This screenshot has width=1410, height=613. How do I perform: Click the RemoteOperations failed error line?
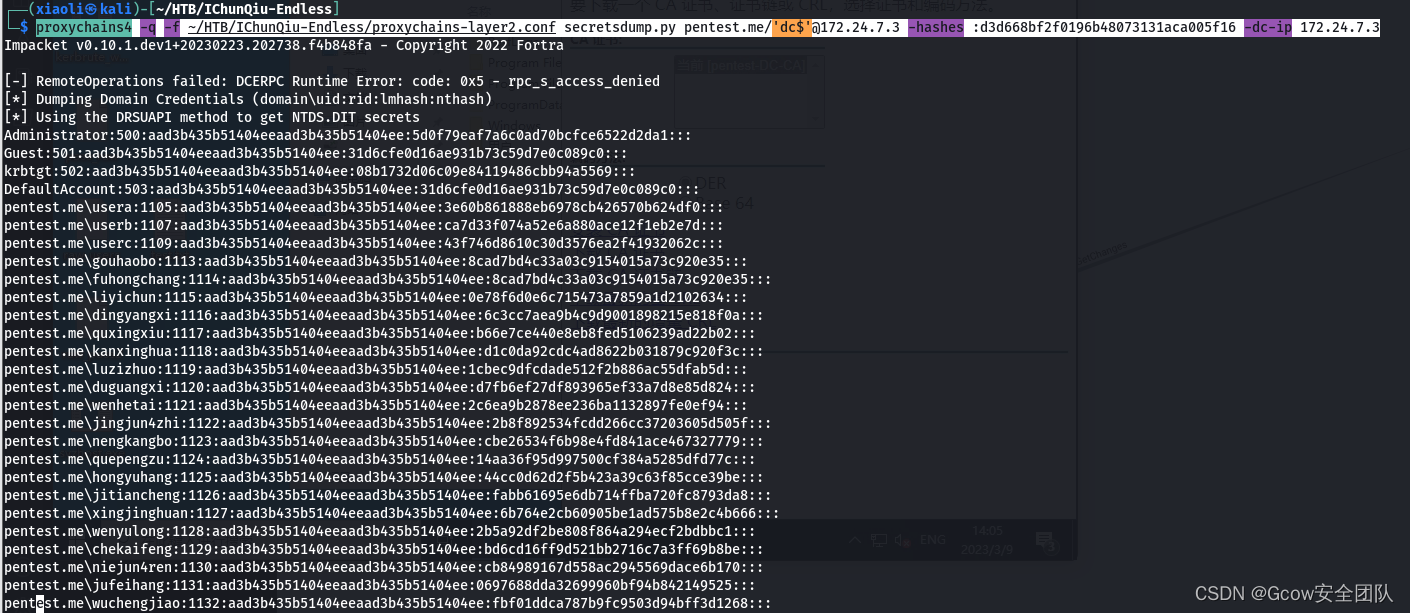tap(332, 81)
